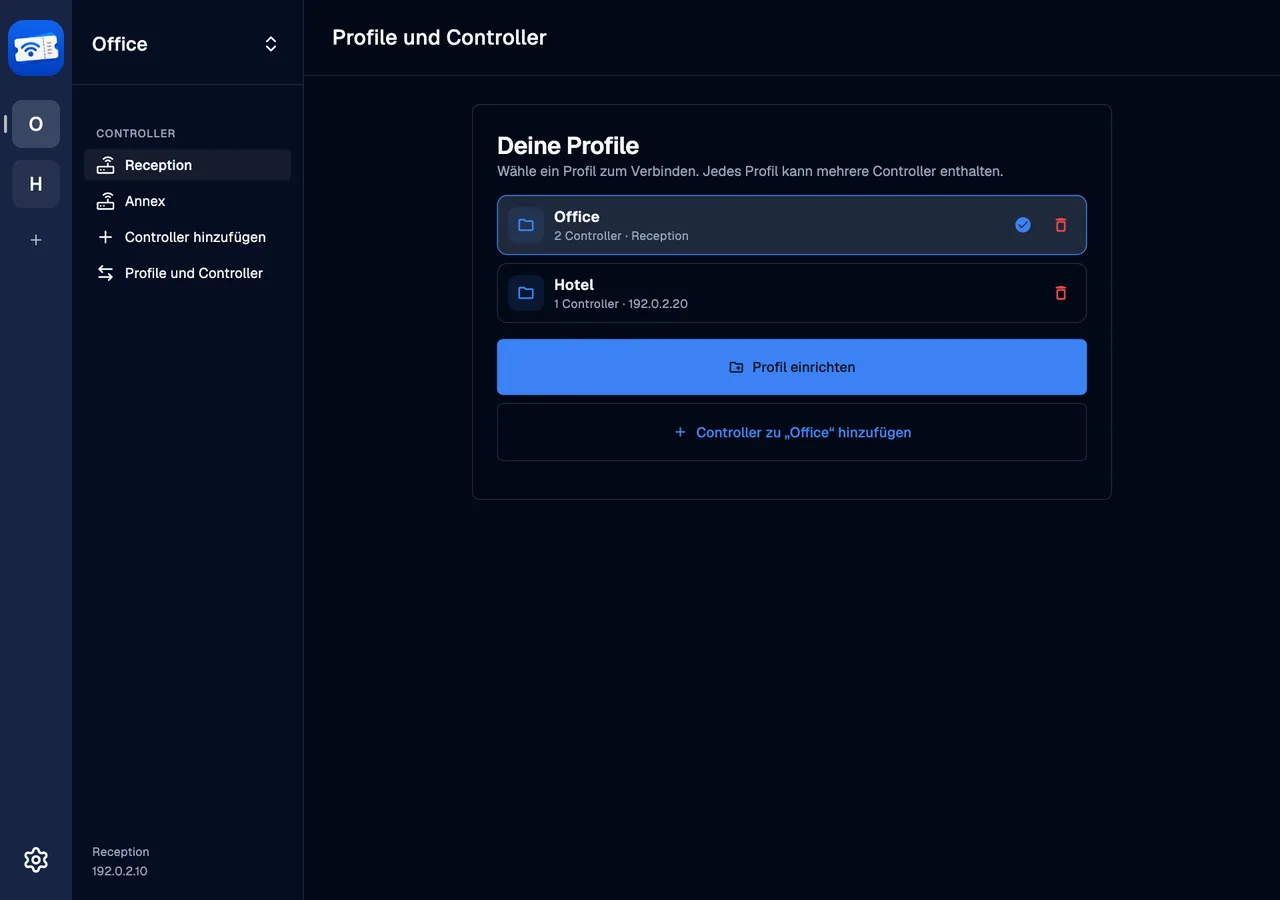Click the "1 Controller · 192.0.2.20" subtitle

pyautogui.click(x=621, y=304)
